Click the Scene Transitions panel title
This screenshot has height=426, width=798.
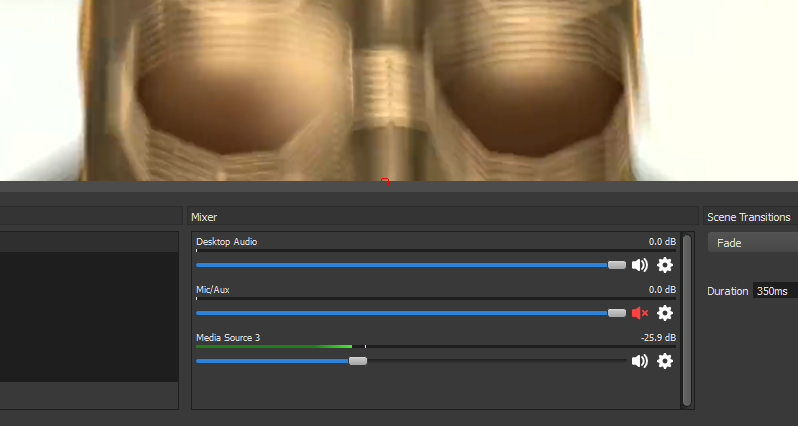pyautogui.click(x=749, y=217)
